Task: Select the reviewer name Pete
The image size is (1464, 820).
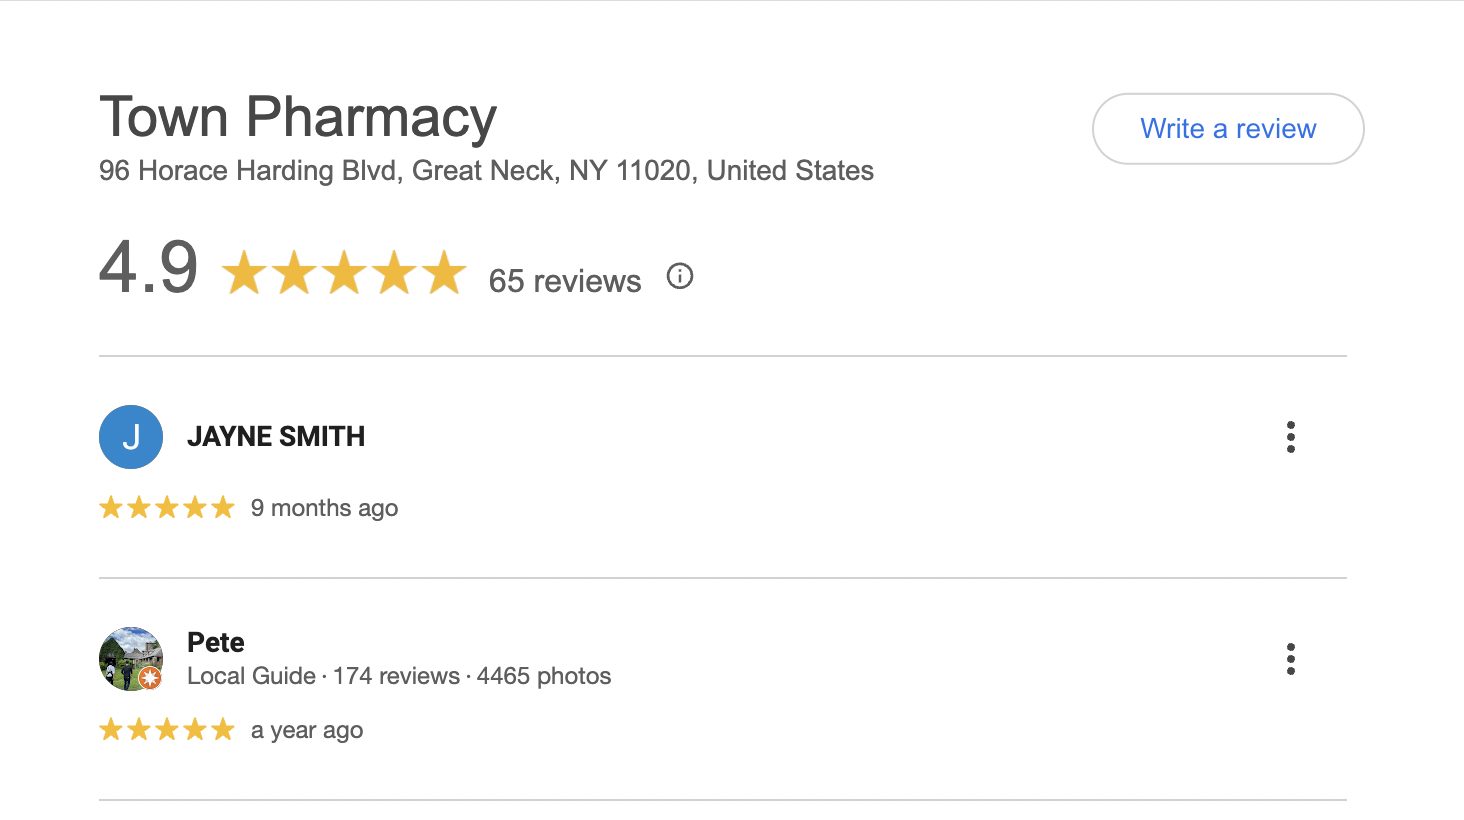Action: 216,642
